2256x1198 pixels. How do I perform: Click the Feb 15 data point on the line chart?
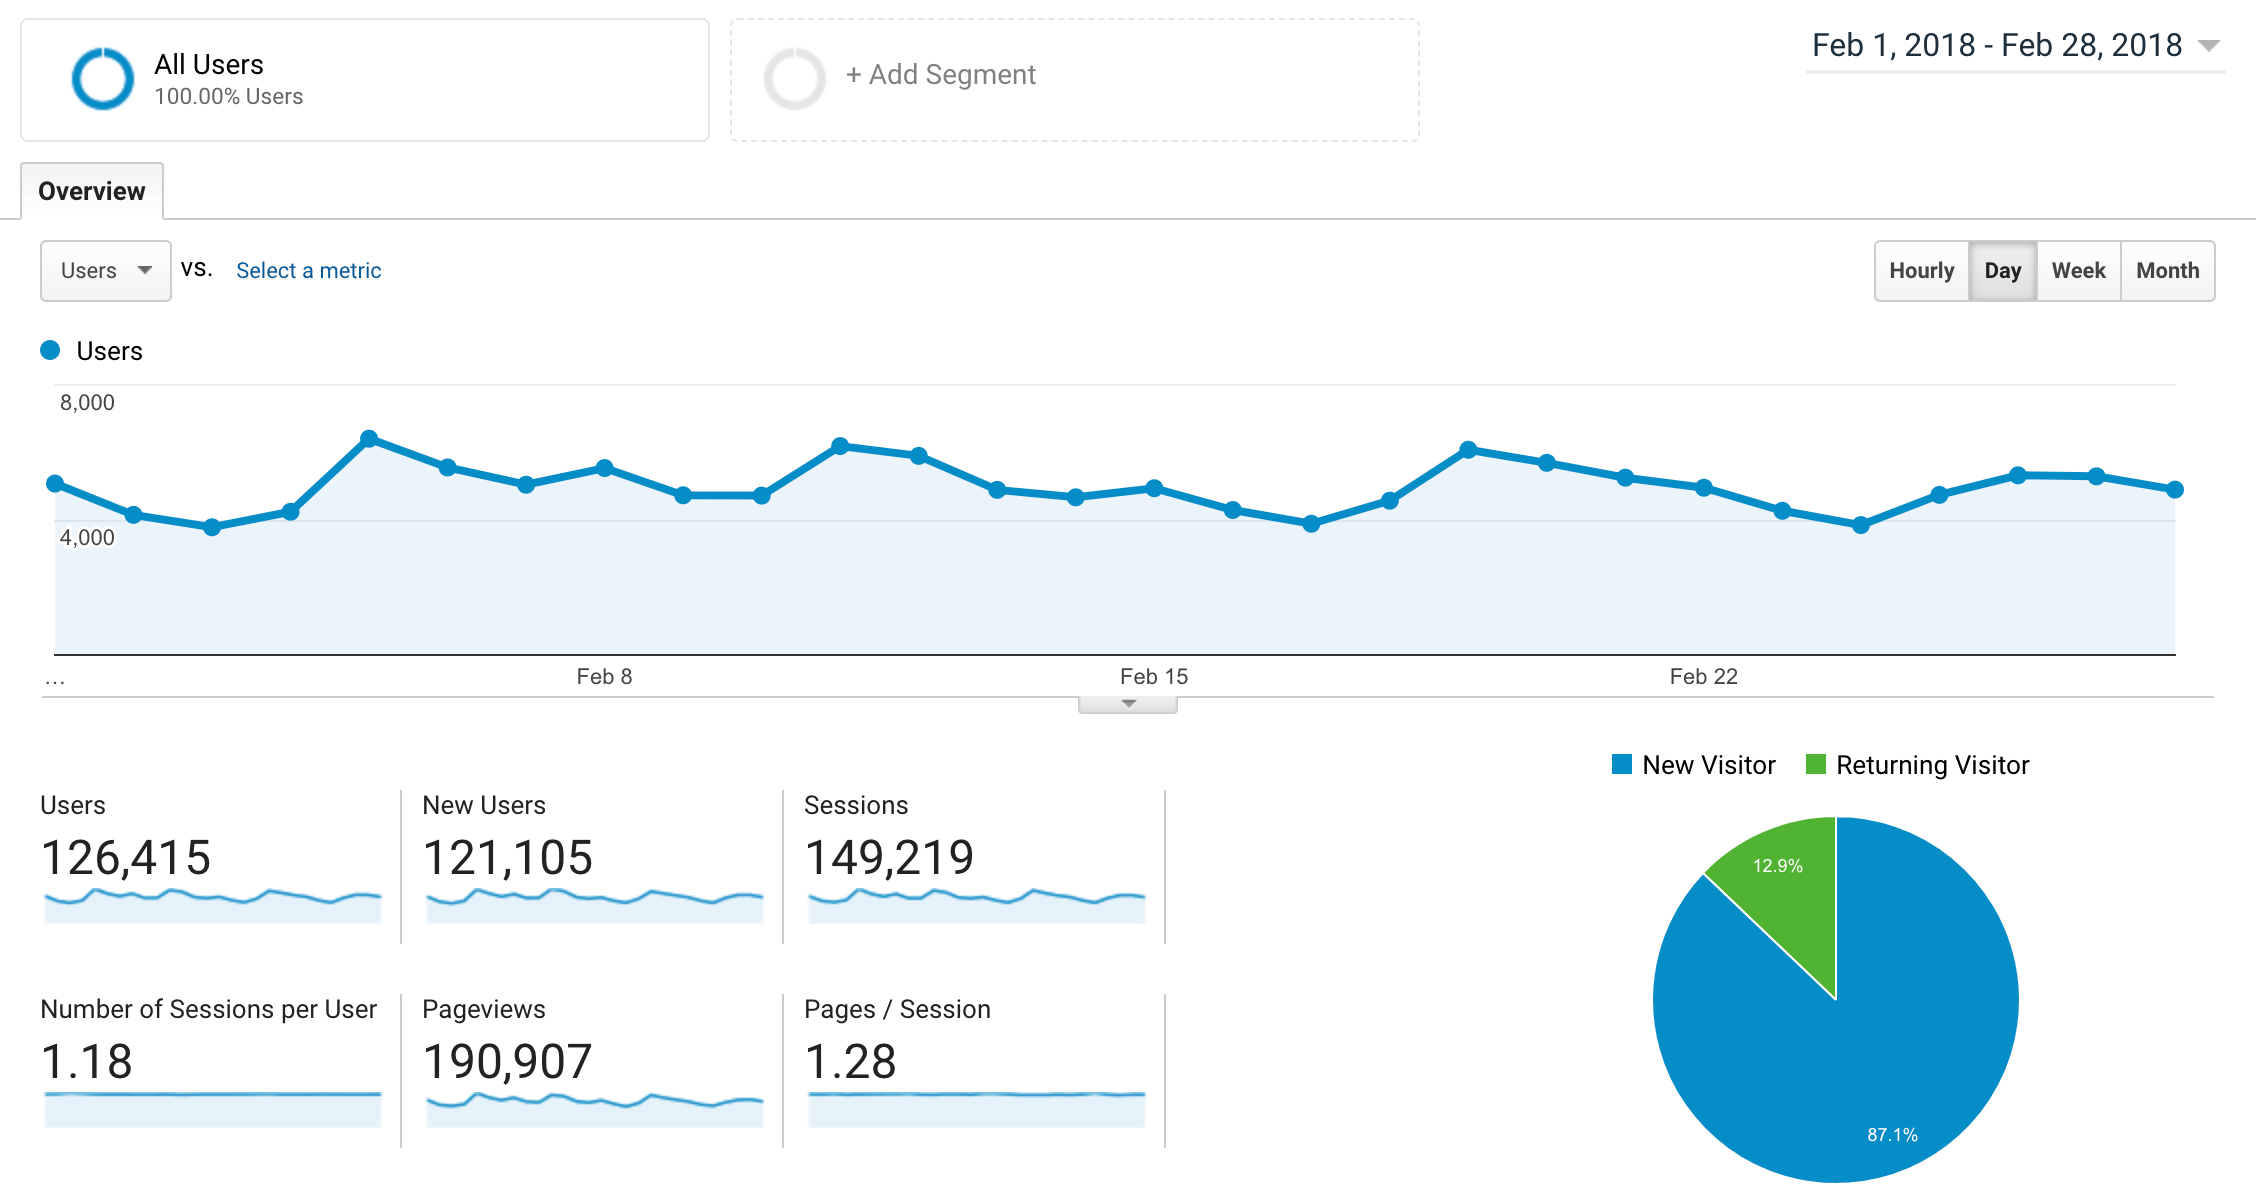coord(1155,489)
